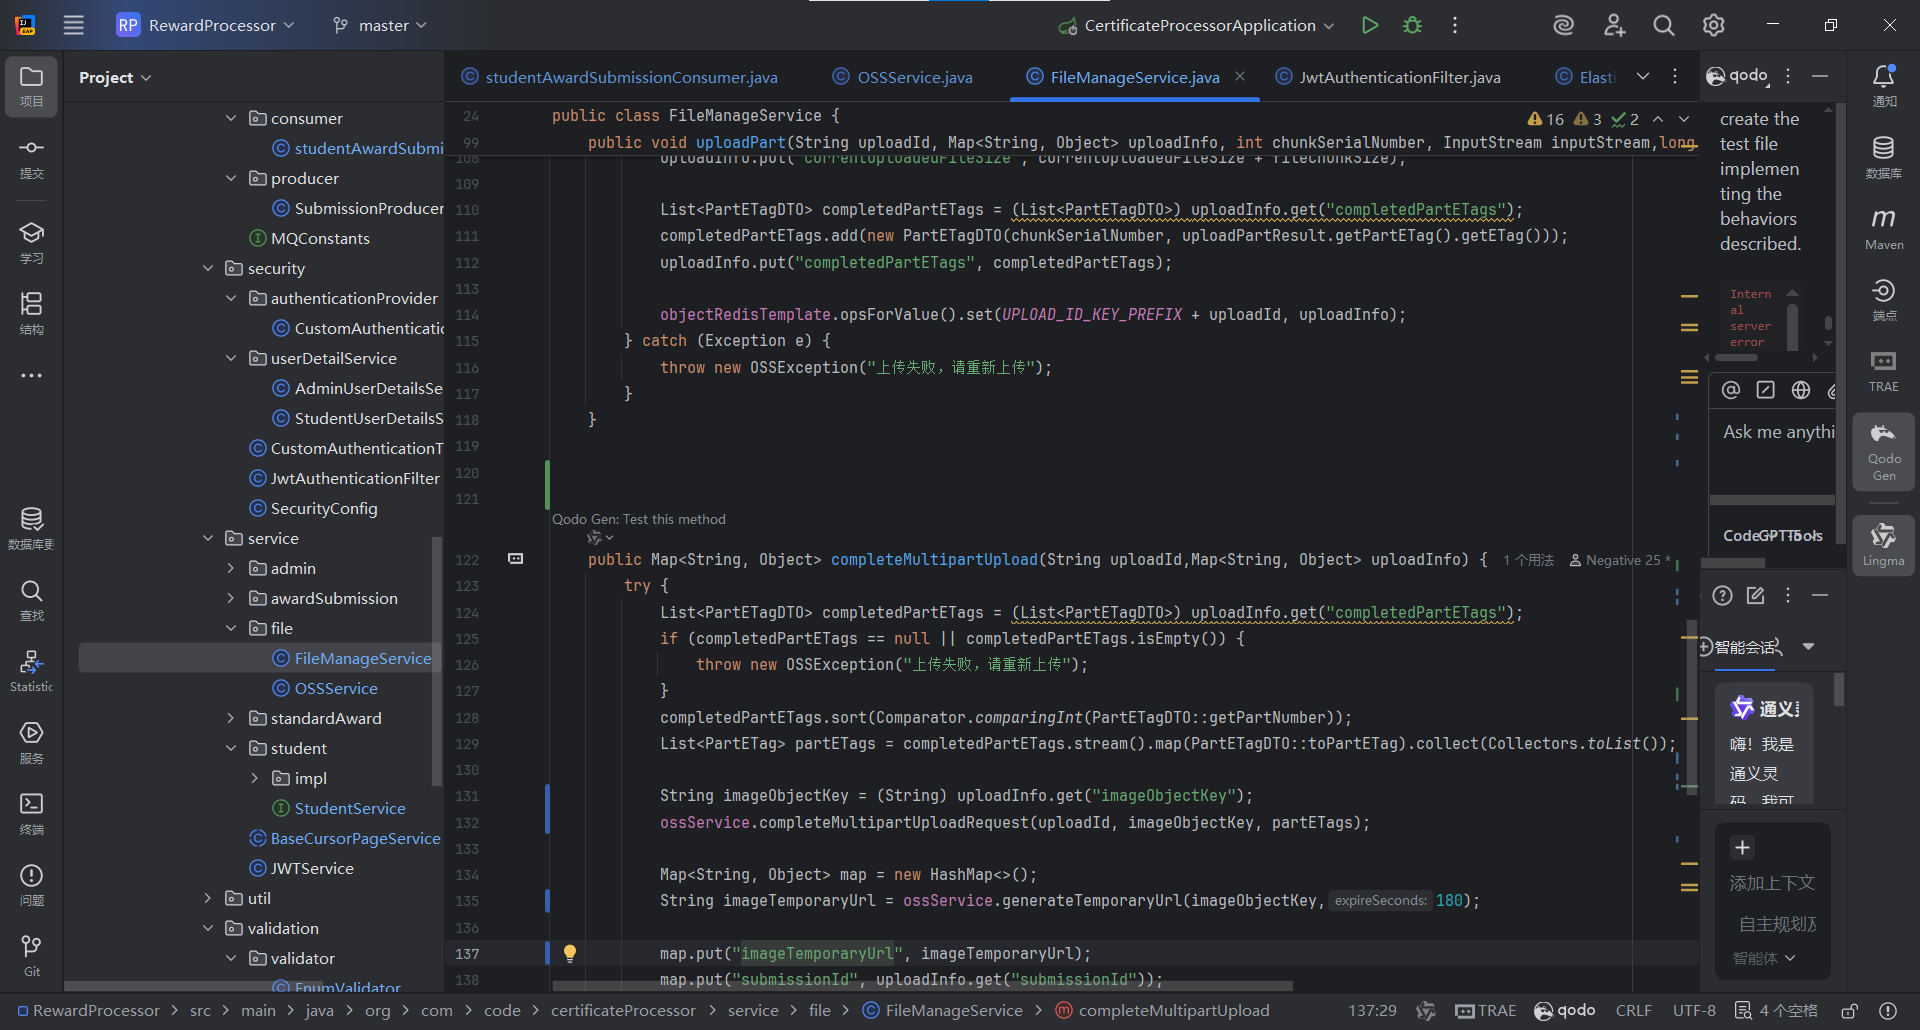
Task: Change CRLF line separator setting
Action: (x=1633, y=1010)
